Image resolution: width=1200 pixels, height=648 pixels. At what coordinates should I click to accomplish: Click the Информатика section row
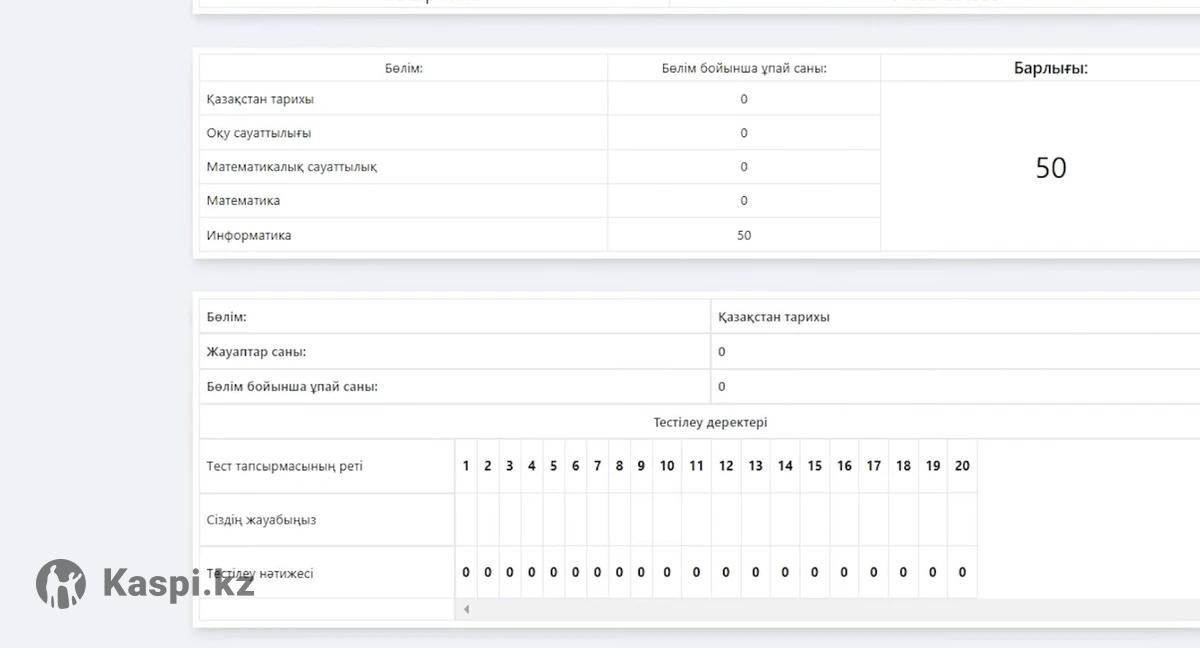[x=249, y=236]
